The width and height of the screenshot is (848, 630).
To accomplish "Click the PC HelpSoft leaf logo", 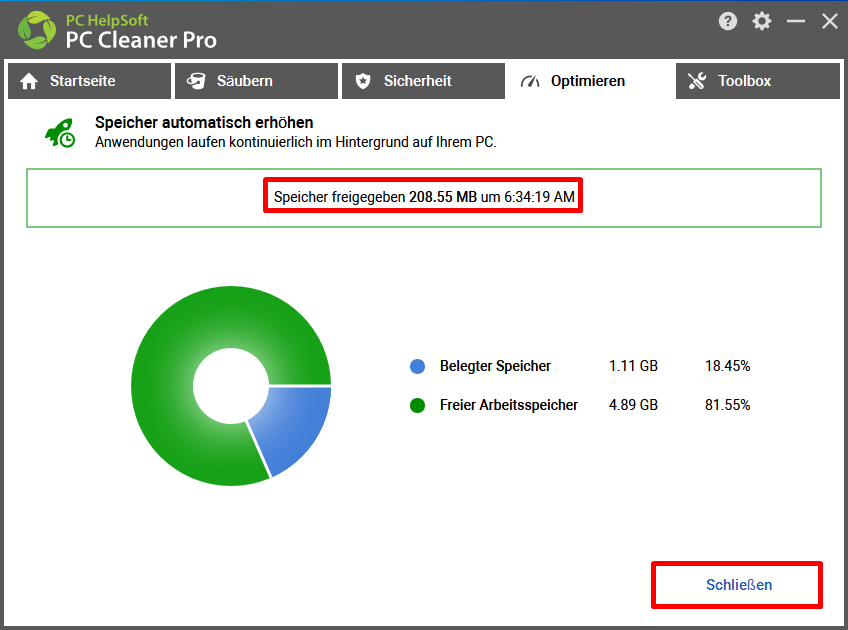I will click(37, 30).
